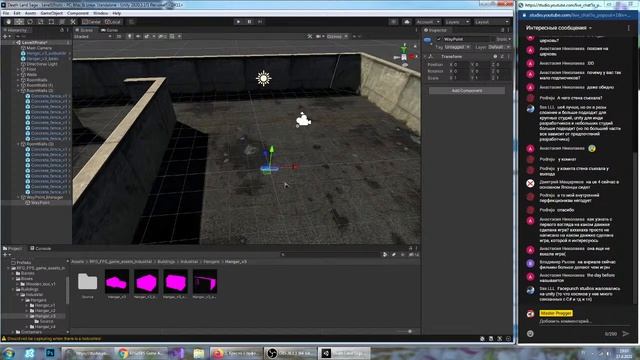Switch to the Console tab
This screenshot has width=640, height=360.
pos(40,248)
